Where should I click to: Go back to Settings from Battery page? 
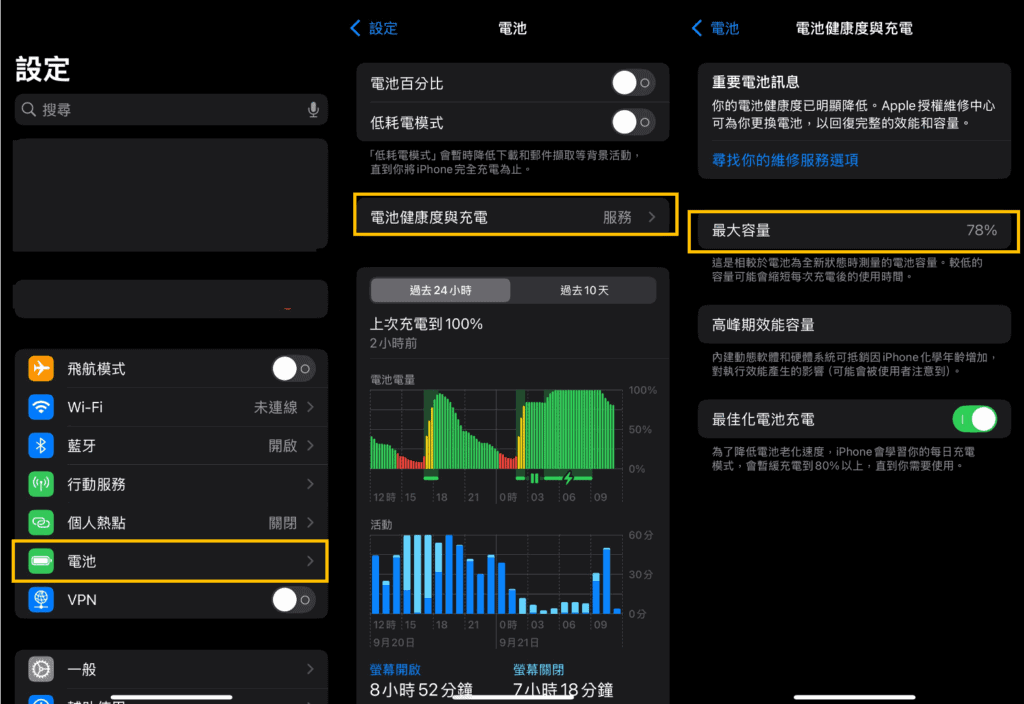click(x=374, y=28)
